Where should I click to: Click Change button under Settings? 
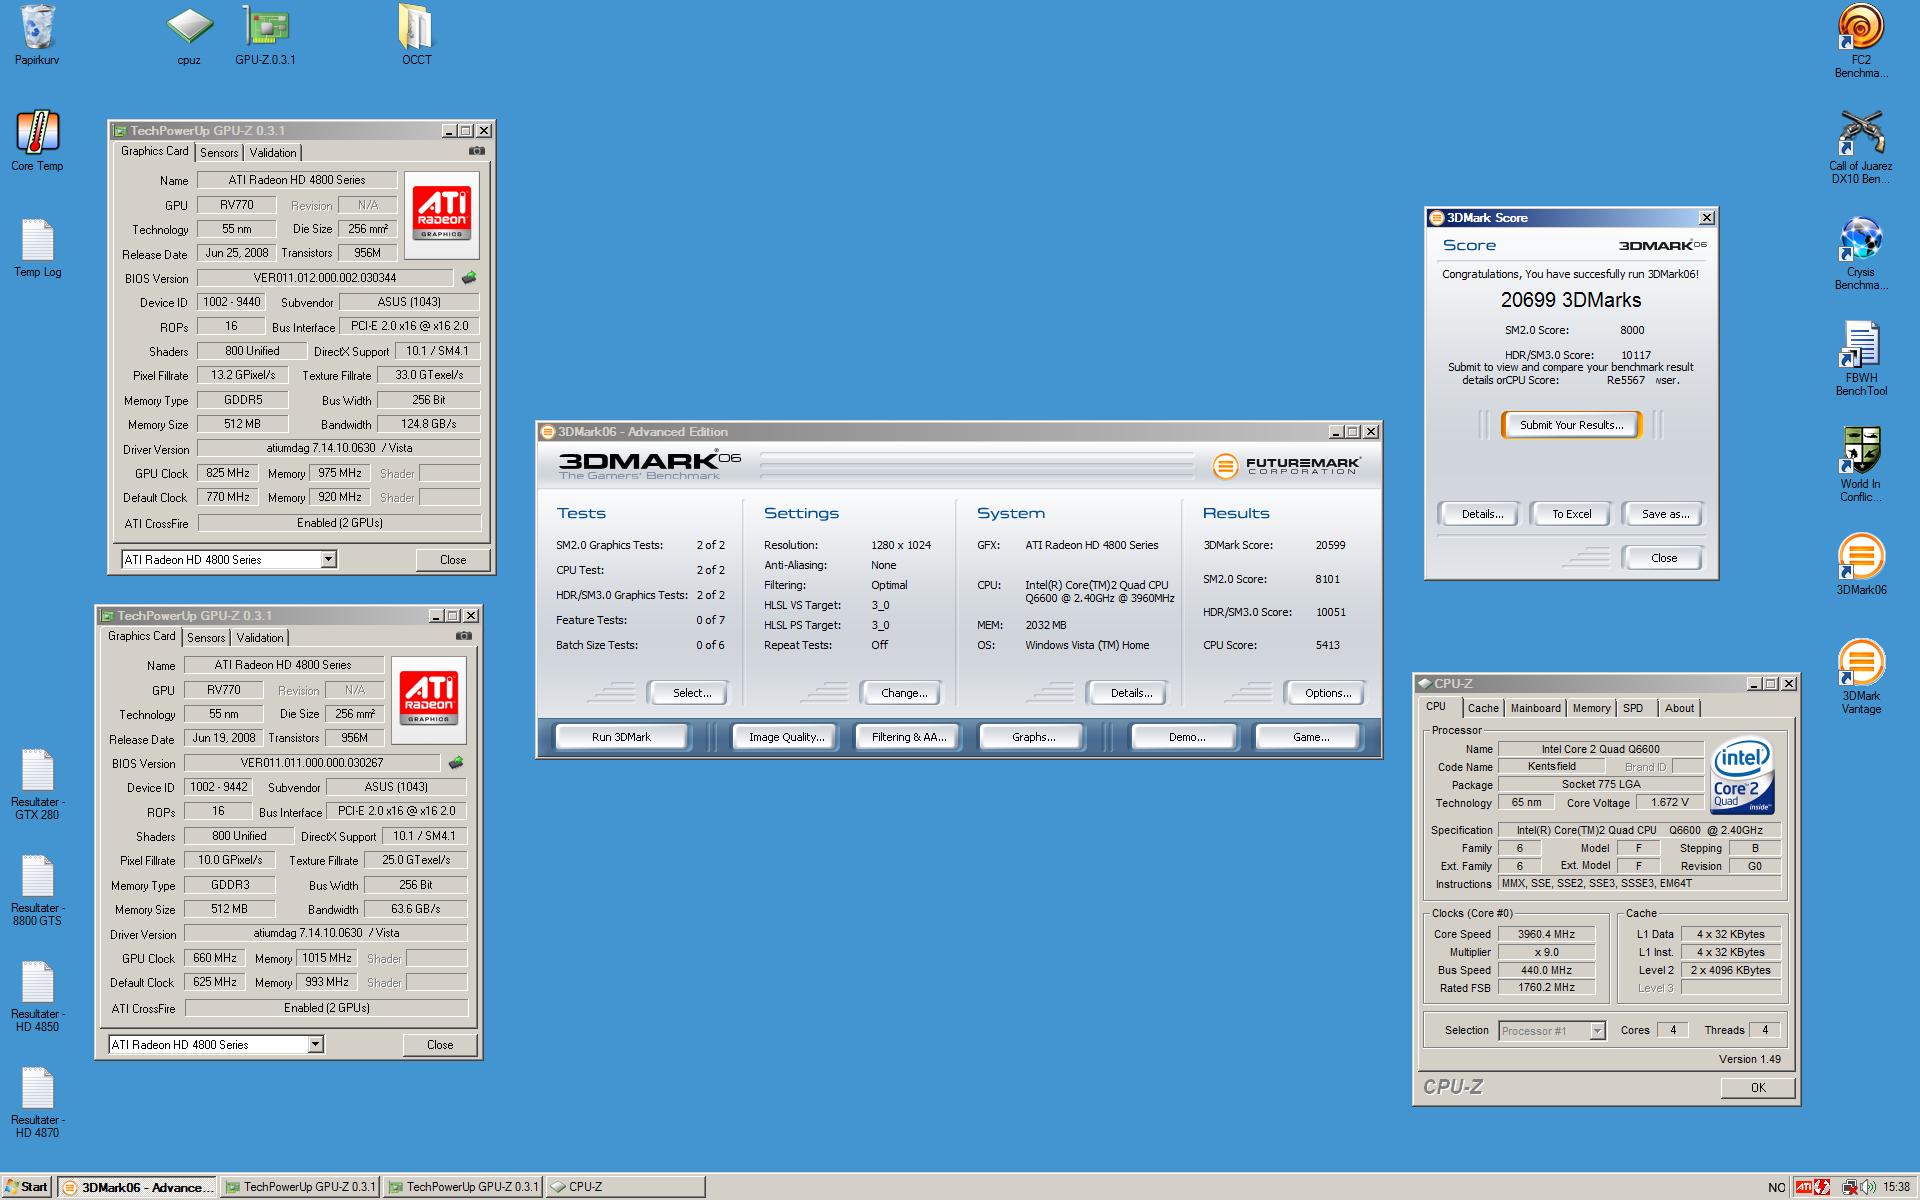pyautogui.click(x=903, y=693)
